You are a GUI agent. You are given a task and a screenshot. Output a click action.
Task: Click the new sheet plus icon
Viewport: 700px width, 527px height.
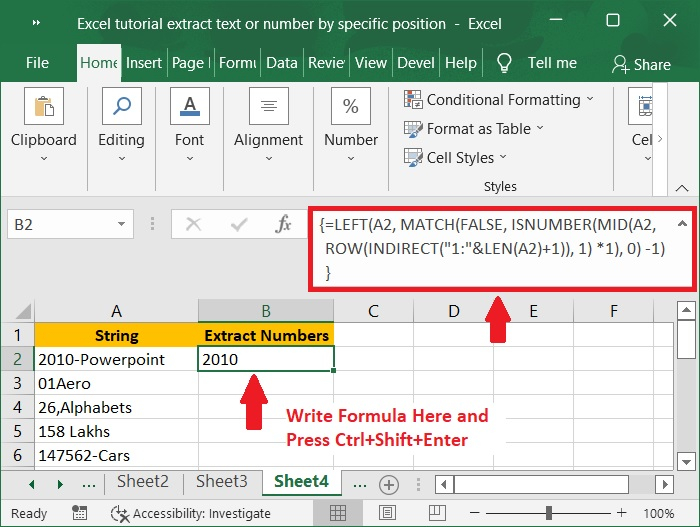click(x=389, y=484)
